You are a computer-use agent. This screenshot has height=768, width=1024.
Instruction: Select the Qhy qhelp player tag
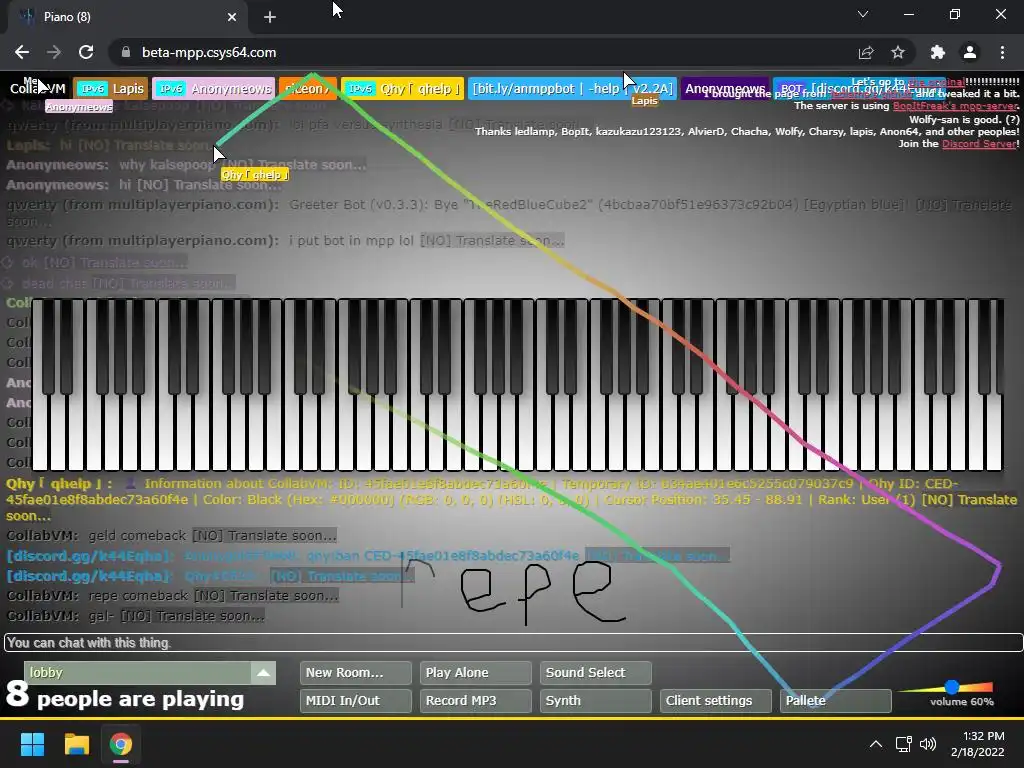(x=403, y=89)
